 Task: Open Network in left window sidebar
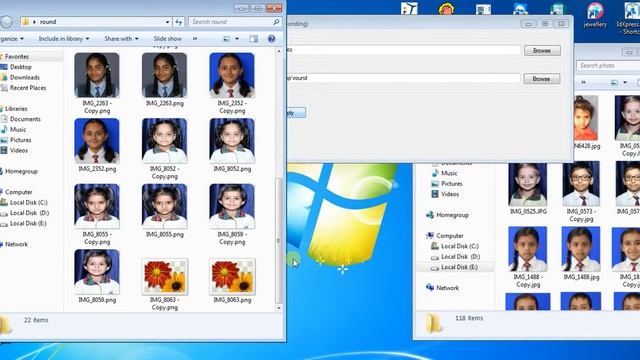click(x=16, y=244)
